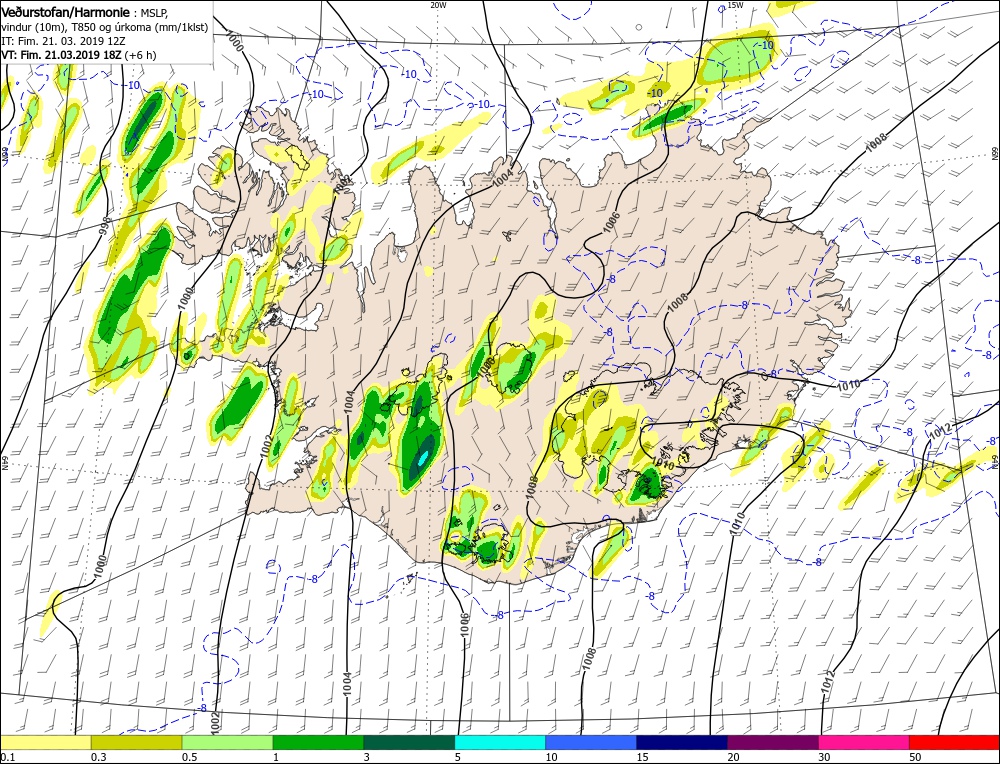Viewport: 1000px width, 764px height.
Task: Click the "30" legend value under color bar
Action: 823,756
